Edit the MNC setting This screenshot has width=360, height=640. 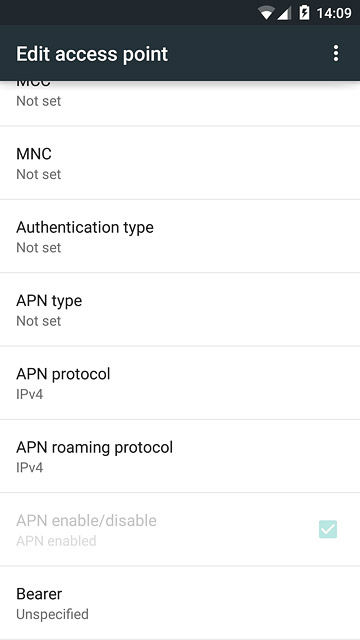(x=180, y=163)
